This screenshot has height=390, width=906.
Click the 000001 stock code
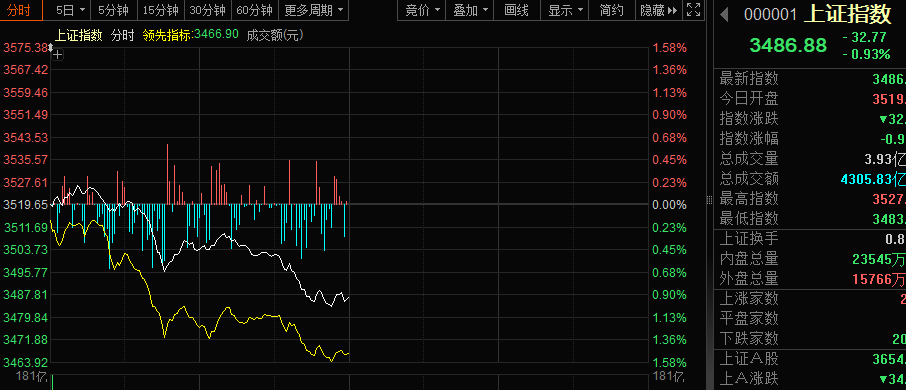770,14
